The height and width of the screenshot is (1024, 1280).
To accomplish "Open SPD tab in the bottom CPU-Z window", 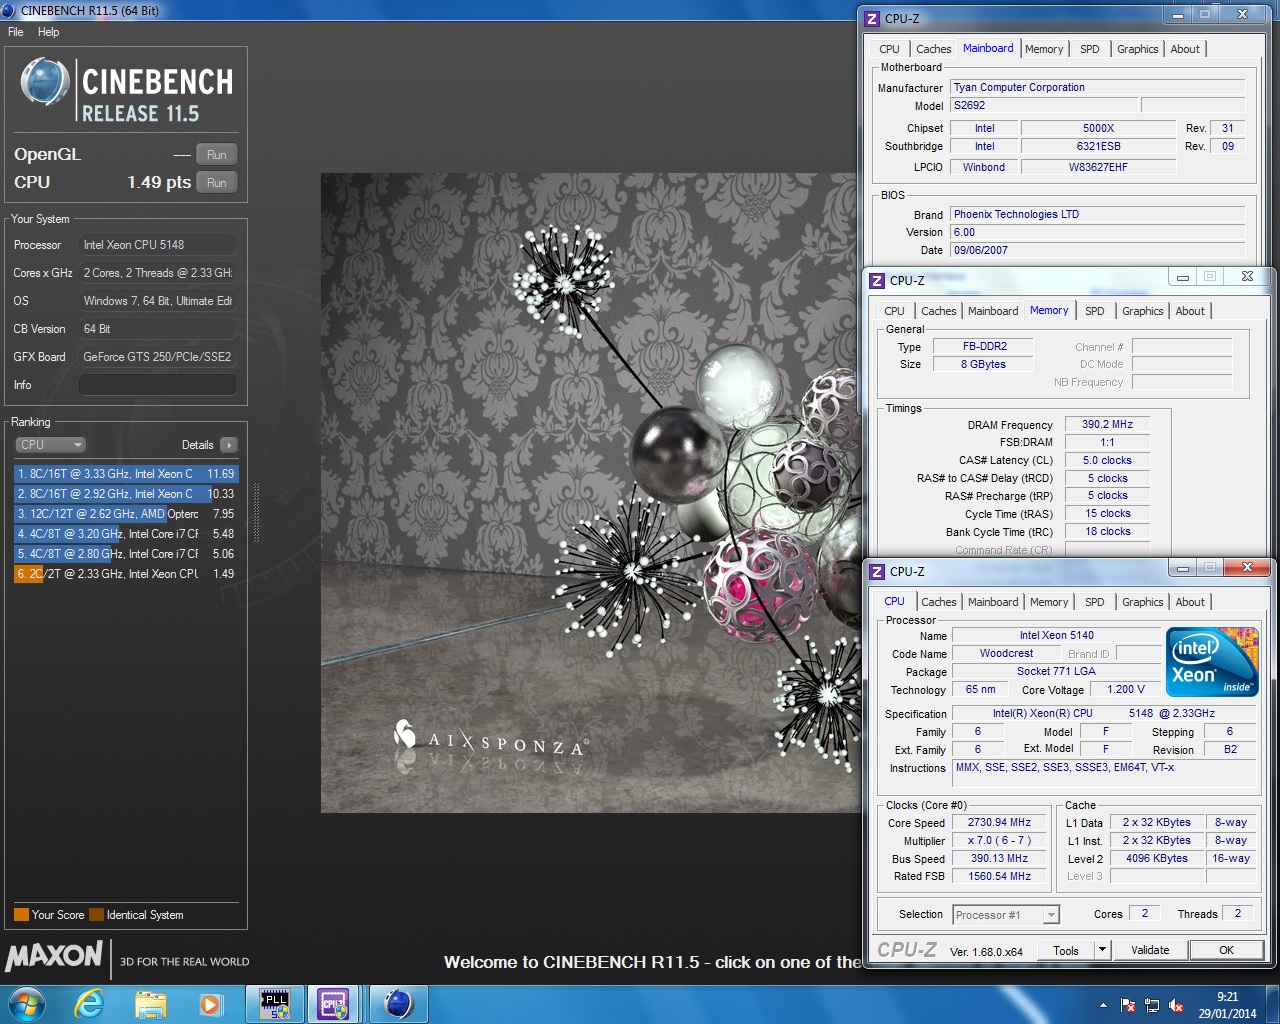I will 1095,602.
